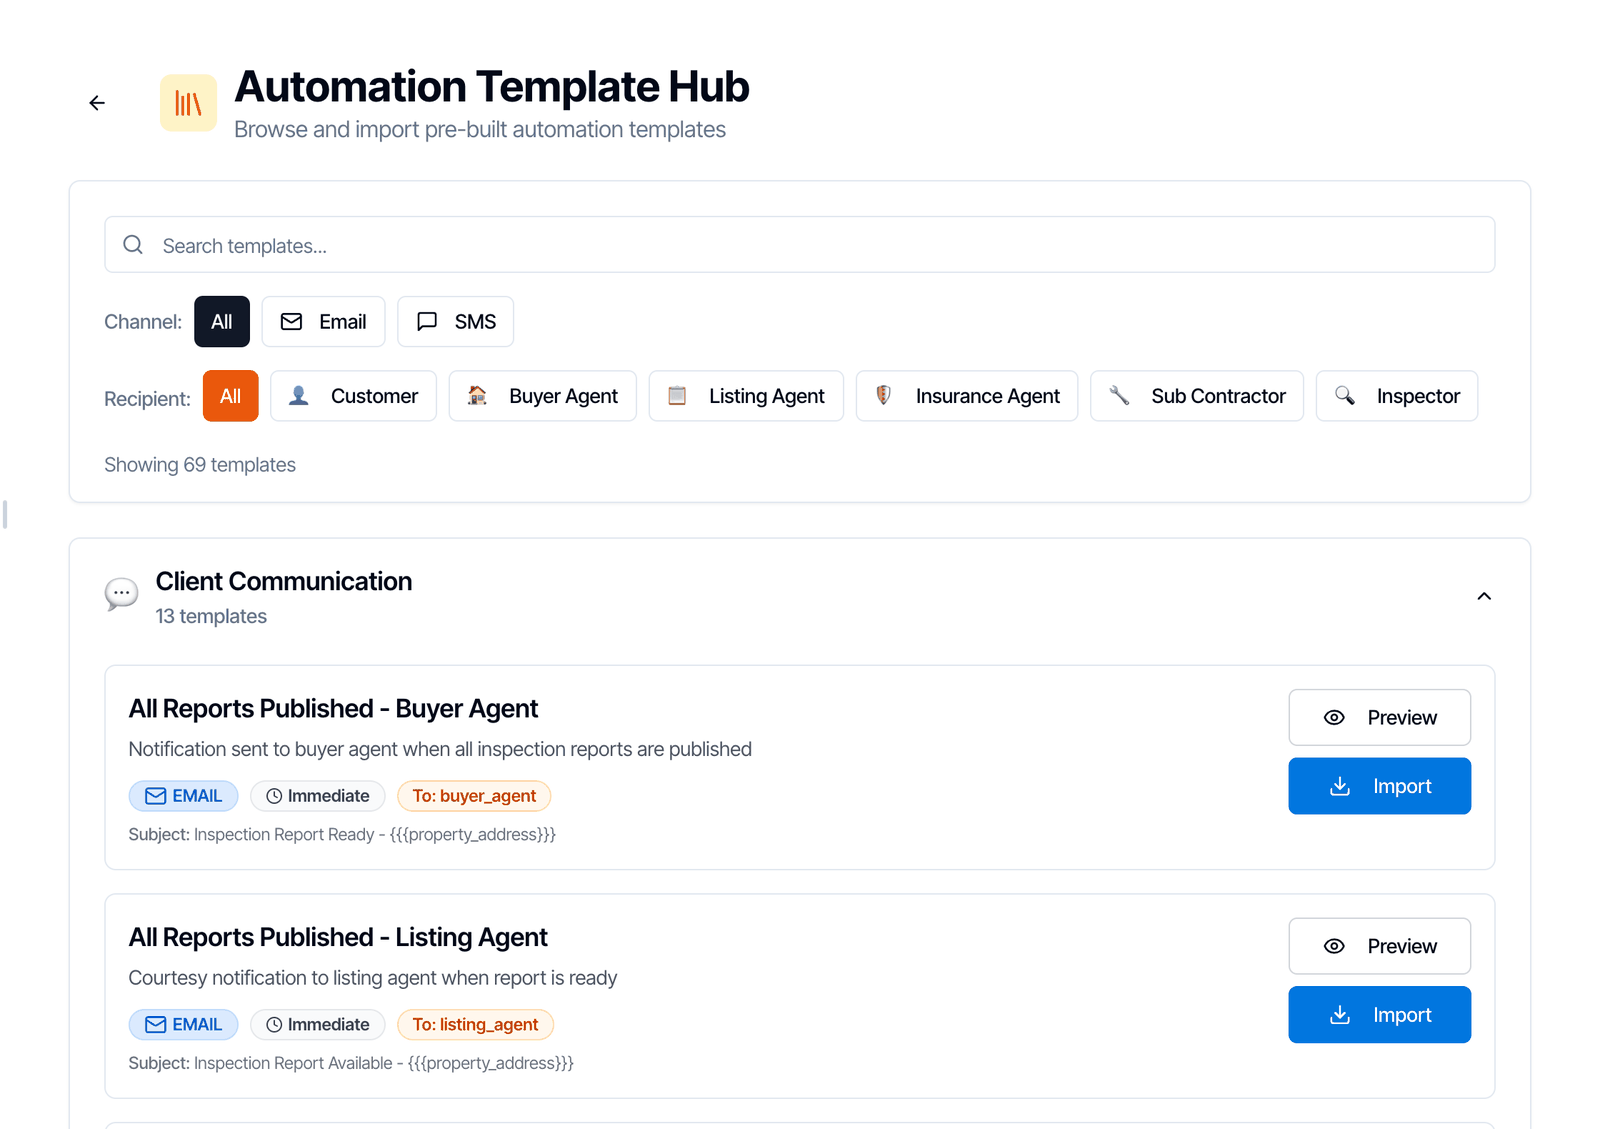The image size is (1600, 1129).
Task: Filter recipients by Buyer Agent
Action: click(x=542, y=396)
